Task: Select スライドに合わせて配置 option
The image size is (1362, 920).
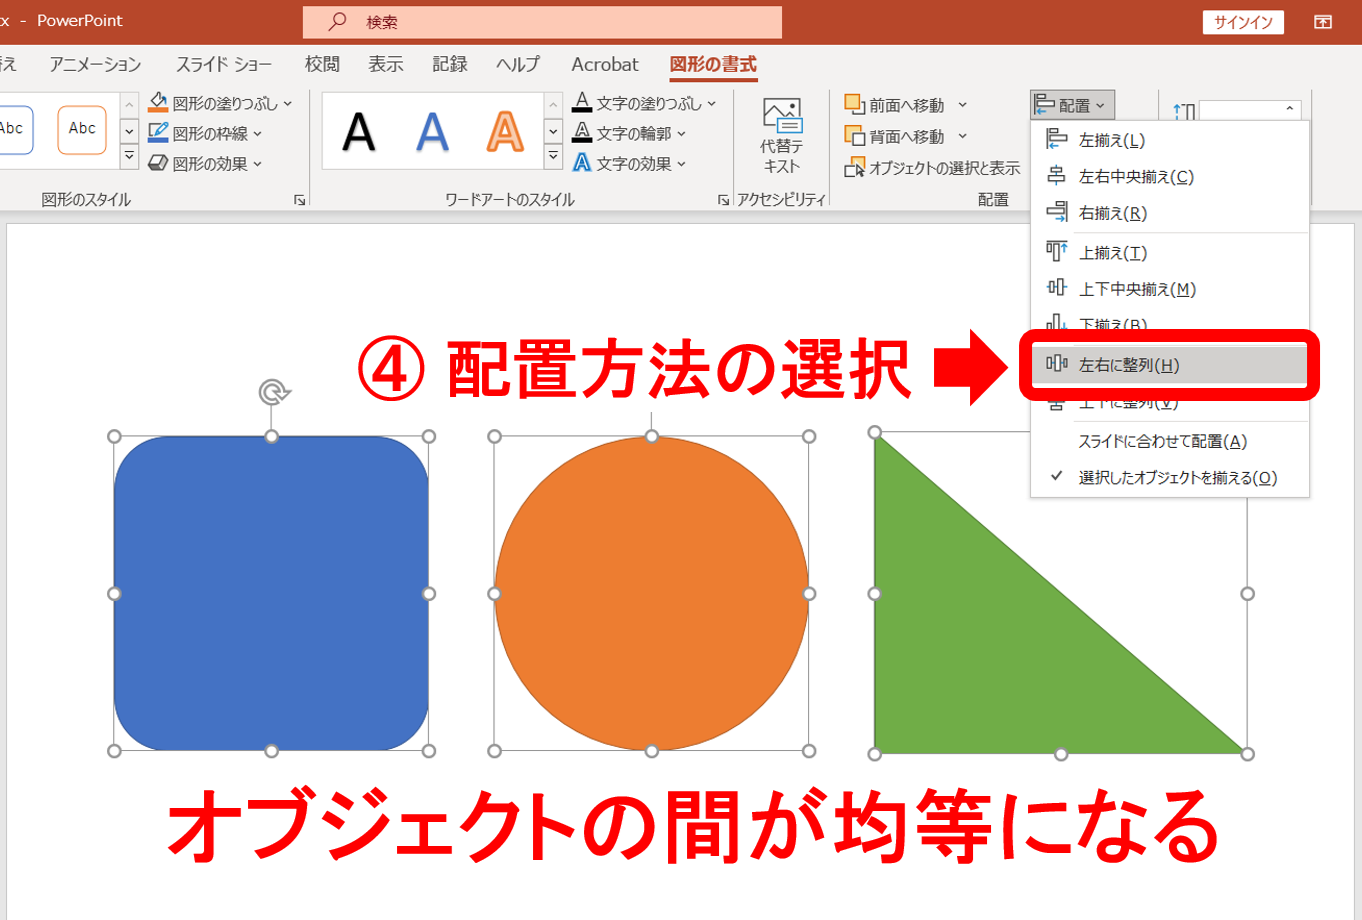Action: point(1169,441)
